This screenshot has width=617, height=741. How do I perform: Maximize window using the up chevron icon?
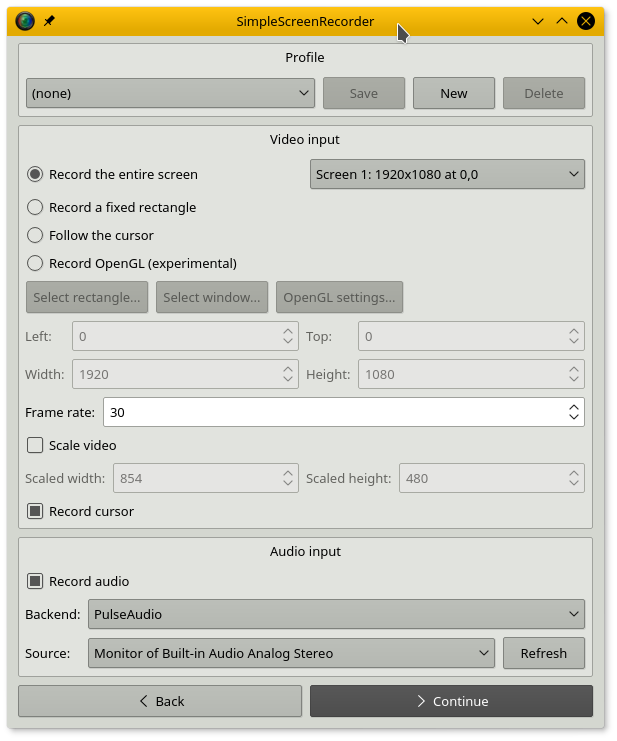click(x=562, y=21)
